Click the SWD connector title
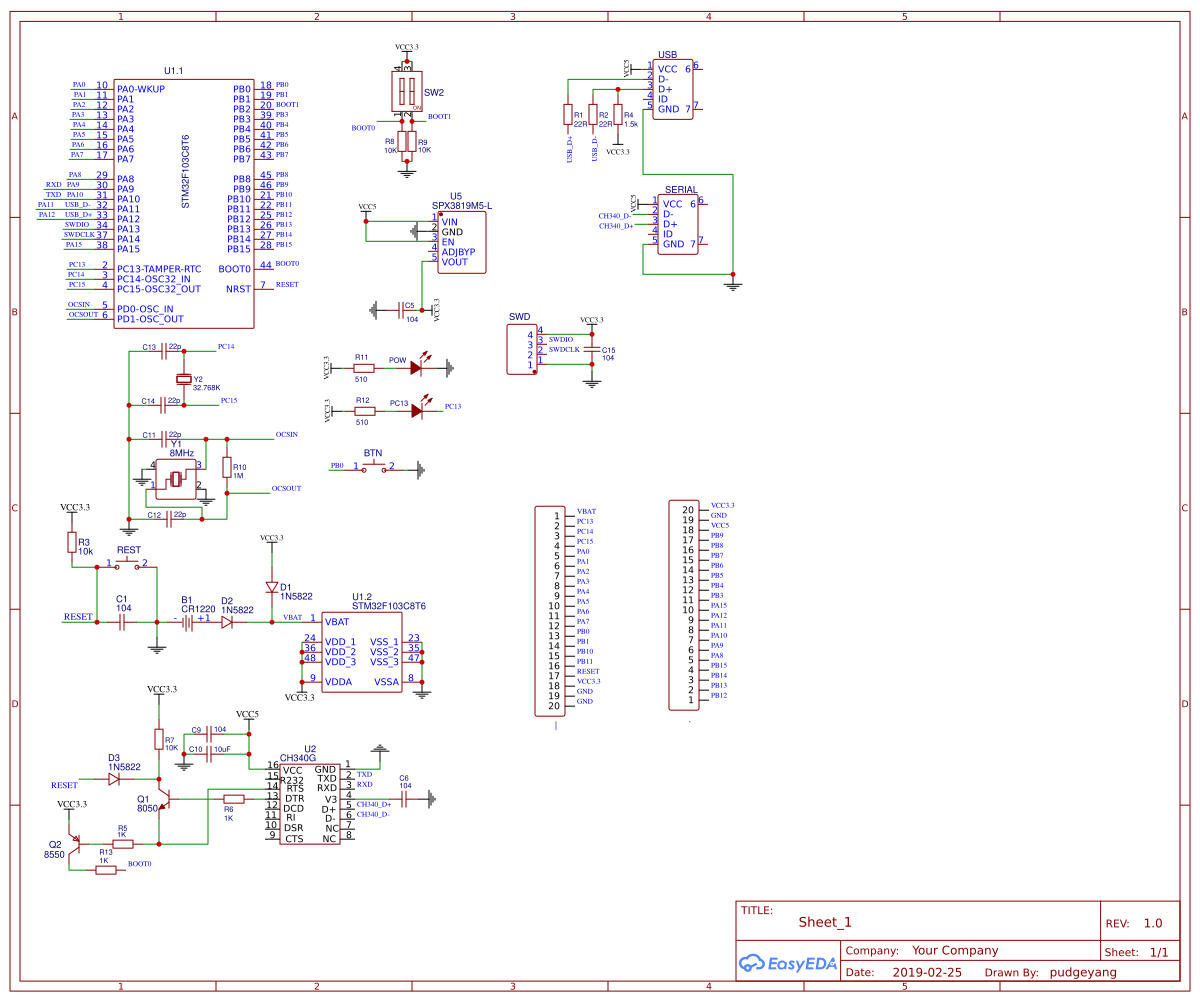1200x1002 pixels. tap(520, 316)
